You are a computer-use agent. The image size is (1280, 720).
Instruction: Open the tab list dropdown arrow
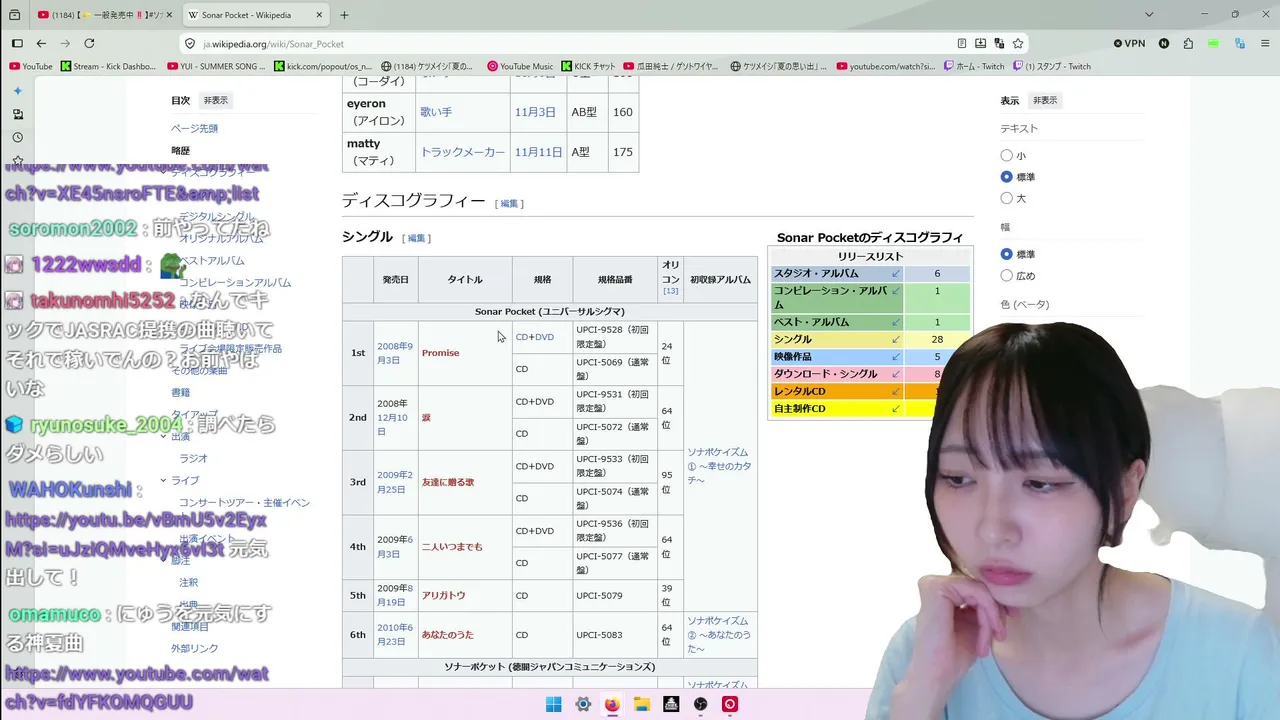tap(1149, 15)
